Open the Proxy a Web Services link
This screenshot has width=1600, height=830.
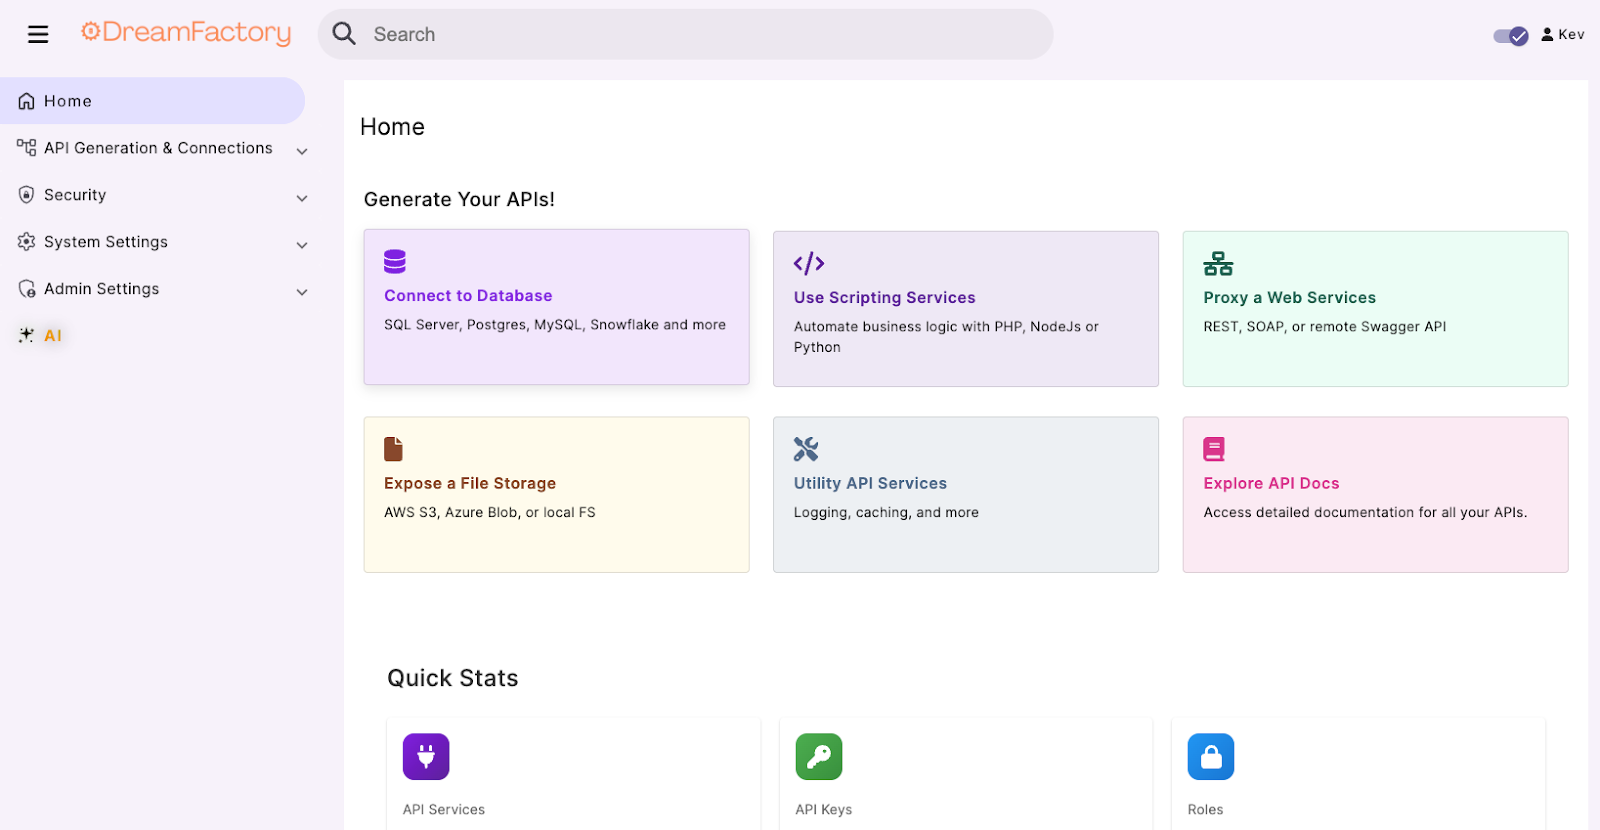[x=1289, y=298]
